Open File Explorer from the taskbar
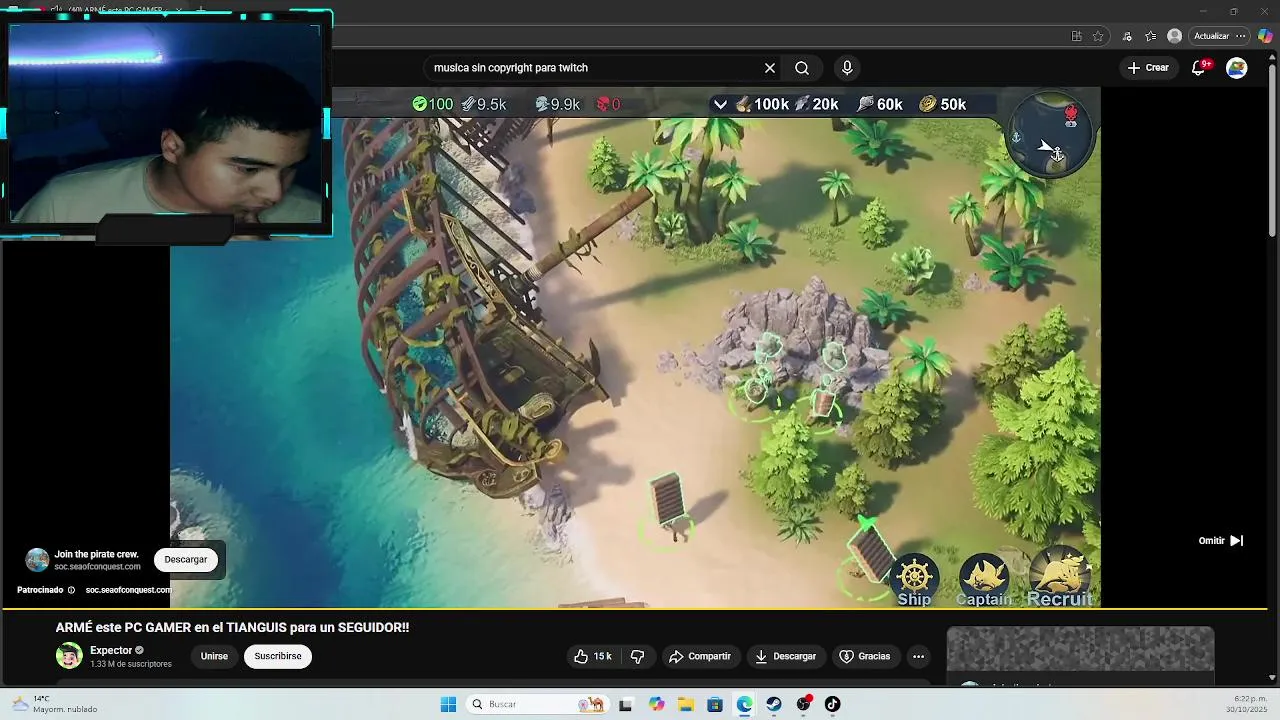1280x720 pixels. (686, 704)
